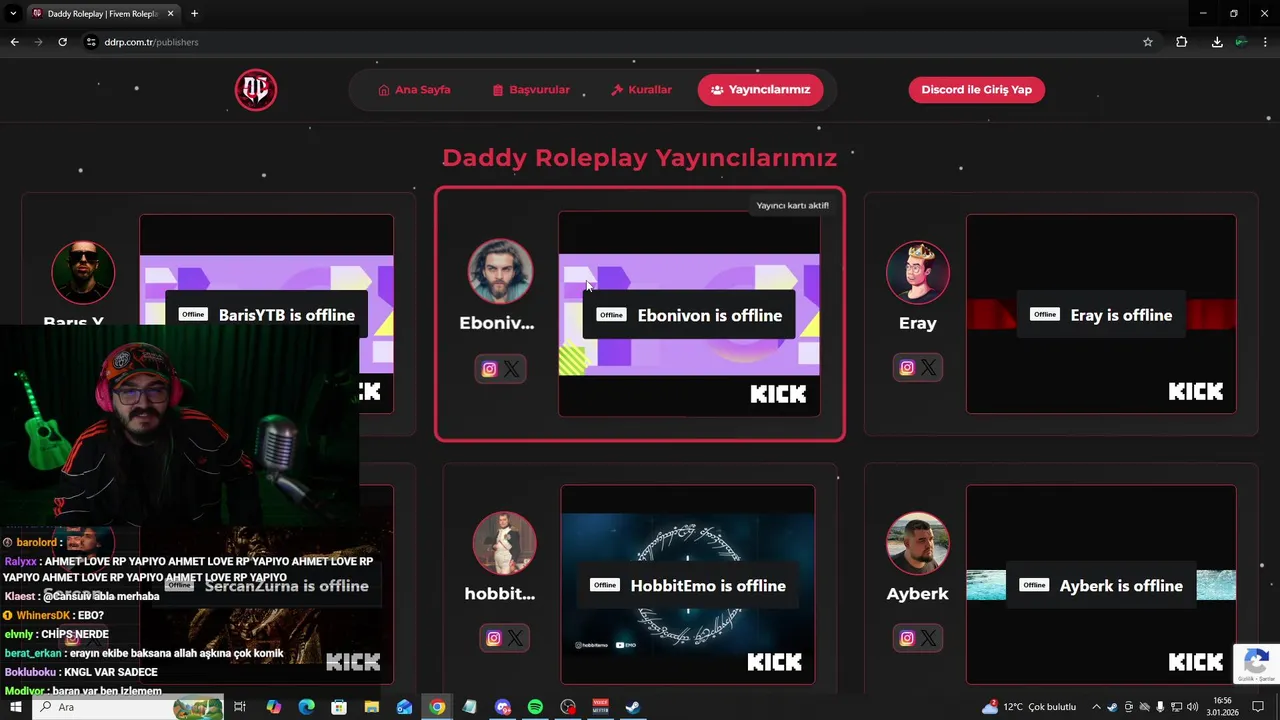Viewport: 1280px width, 720px height.
Task: Click the Ebonivon streamer name label
Action: (497, 323)
